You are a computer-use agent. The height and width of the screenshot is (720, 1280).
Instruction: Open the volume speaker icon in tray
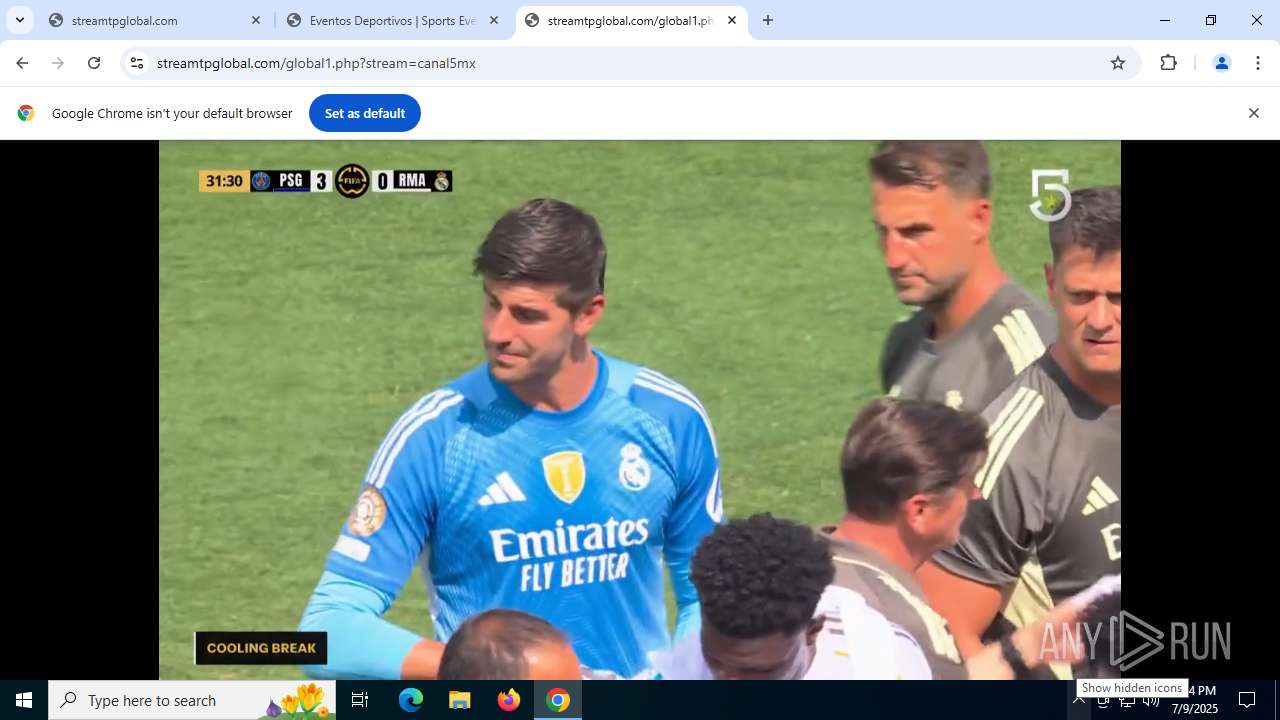point(1151,701)
